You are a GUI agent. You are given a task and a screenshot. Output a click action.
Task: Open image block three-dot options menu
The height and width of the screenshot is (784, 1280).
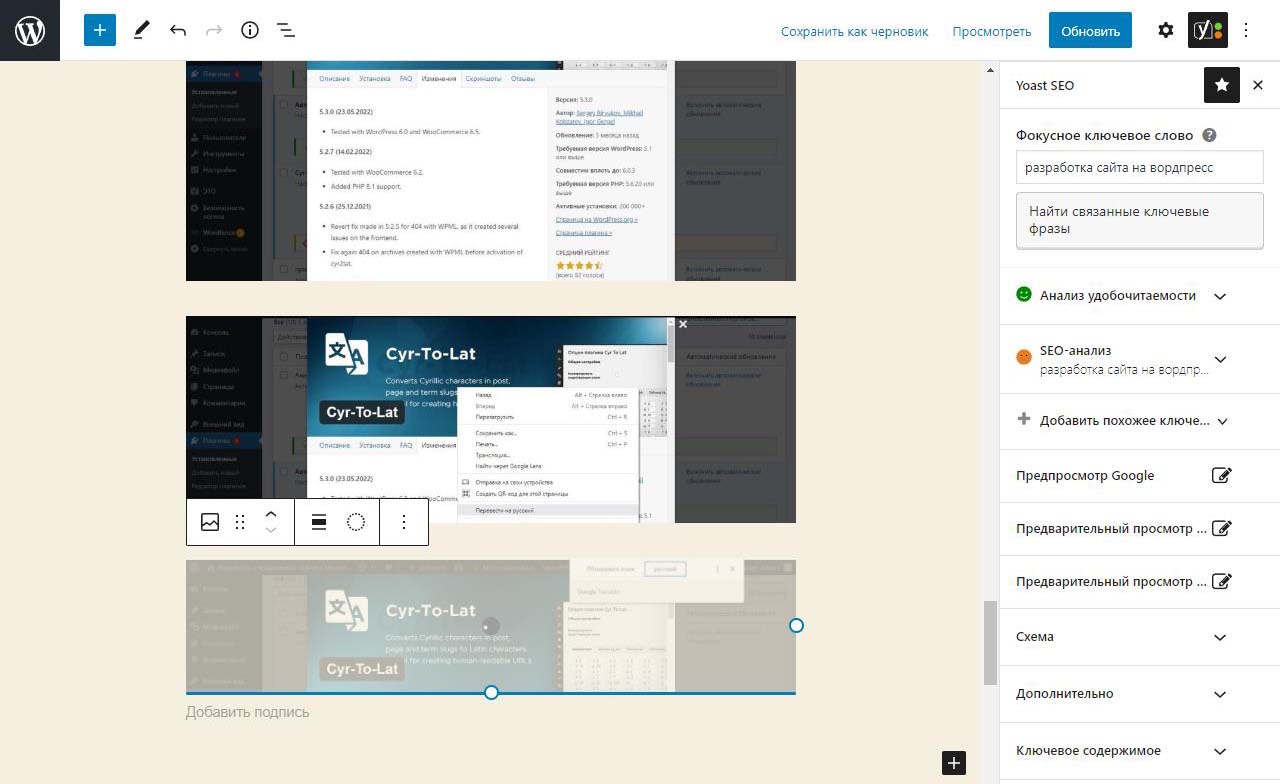tap(404, 522)
